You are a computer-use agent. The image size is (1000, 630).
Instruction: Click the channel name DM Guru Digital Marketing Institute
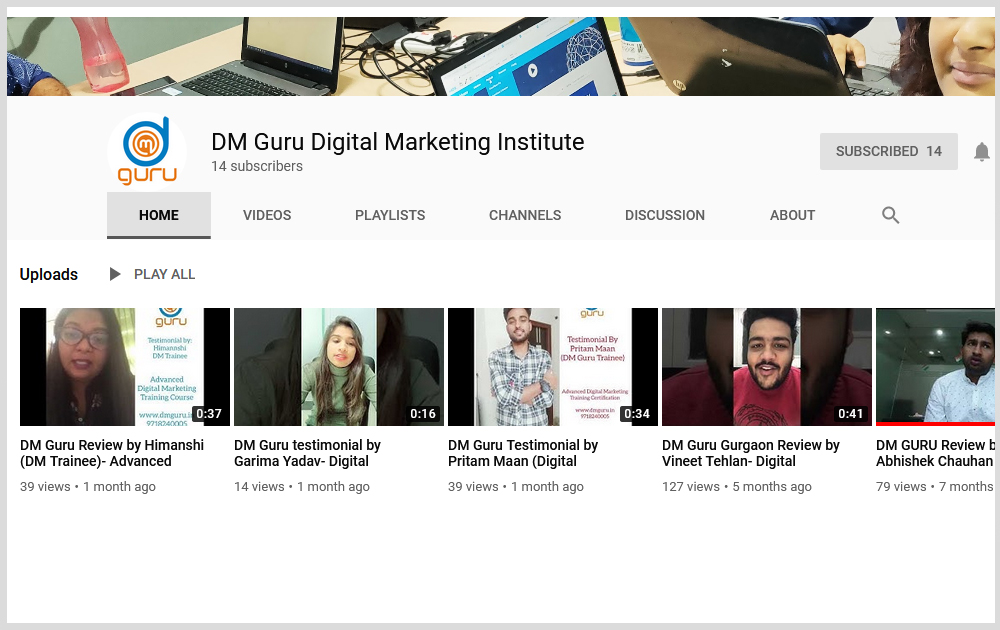pyautogui.click(x=397, y=142)
